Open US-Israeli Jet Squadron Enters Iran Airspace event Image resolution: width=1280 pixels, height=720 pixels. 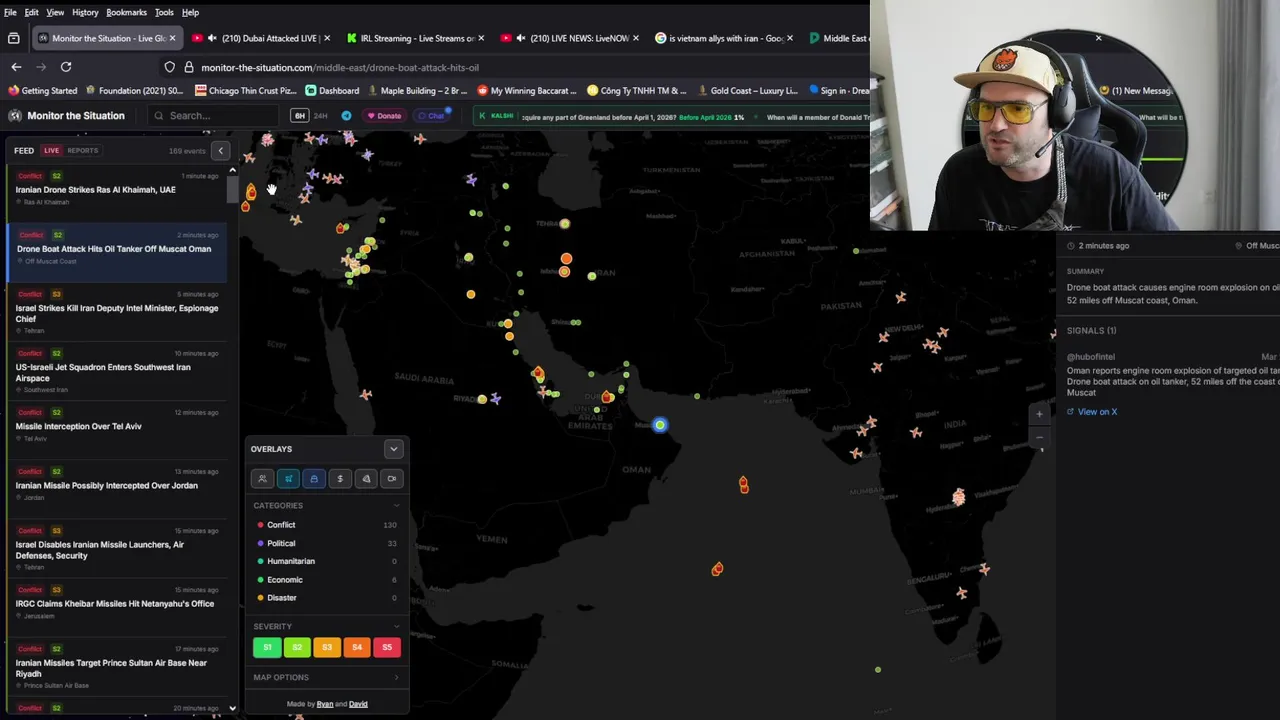pyautogui.click(x=116, y=371)
